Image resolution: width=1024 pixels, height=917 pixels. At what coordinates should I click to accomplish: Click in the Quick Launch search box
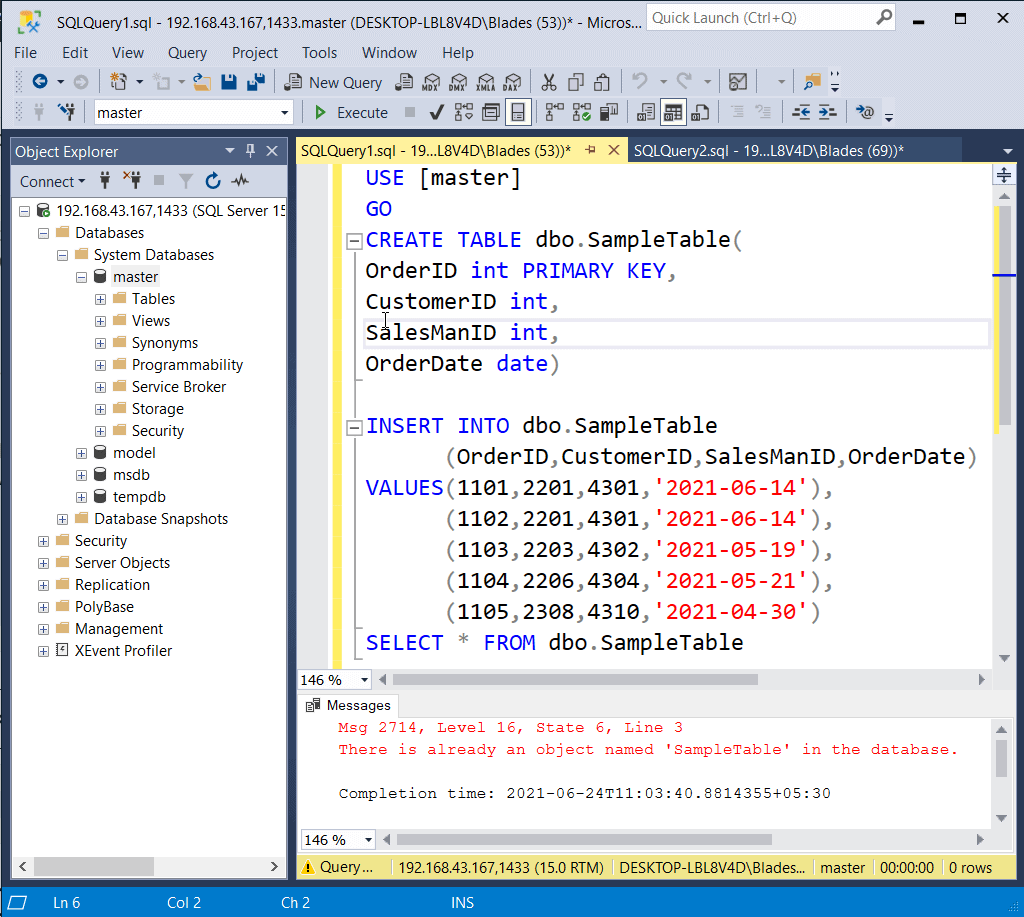pyautogui.click(x=760, y=17)
